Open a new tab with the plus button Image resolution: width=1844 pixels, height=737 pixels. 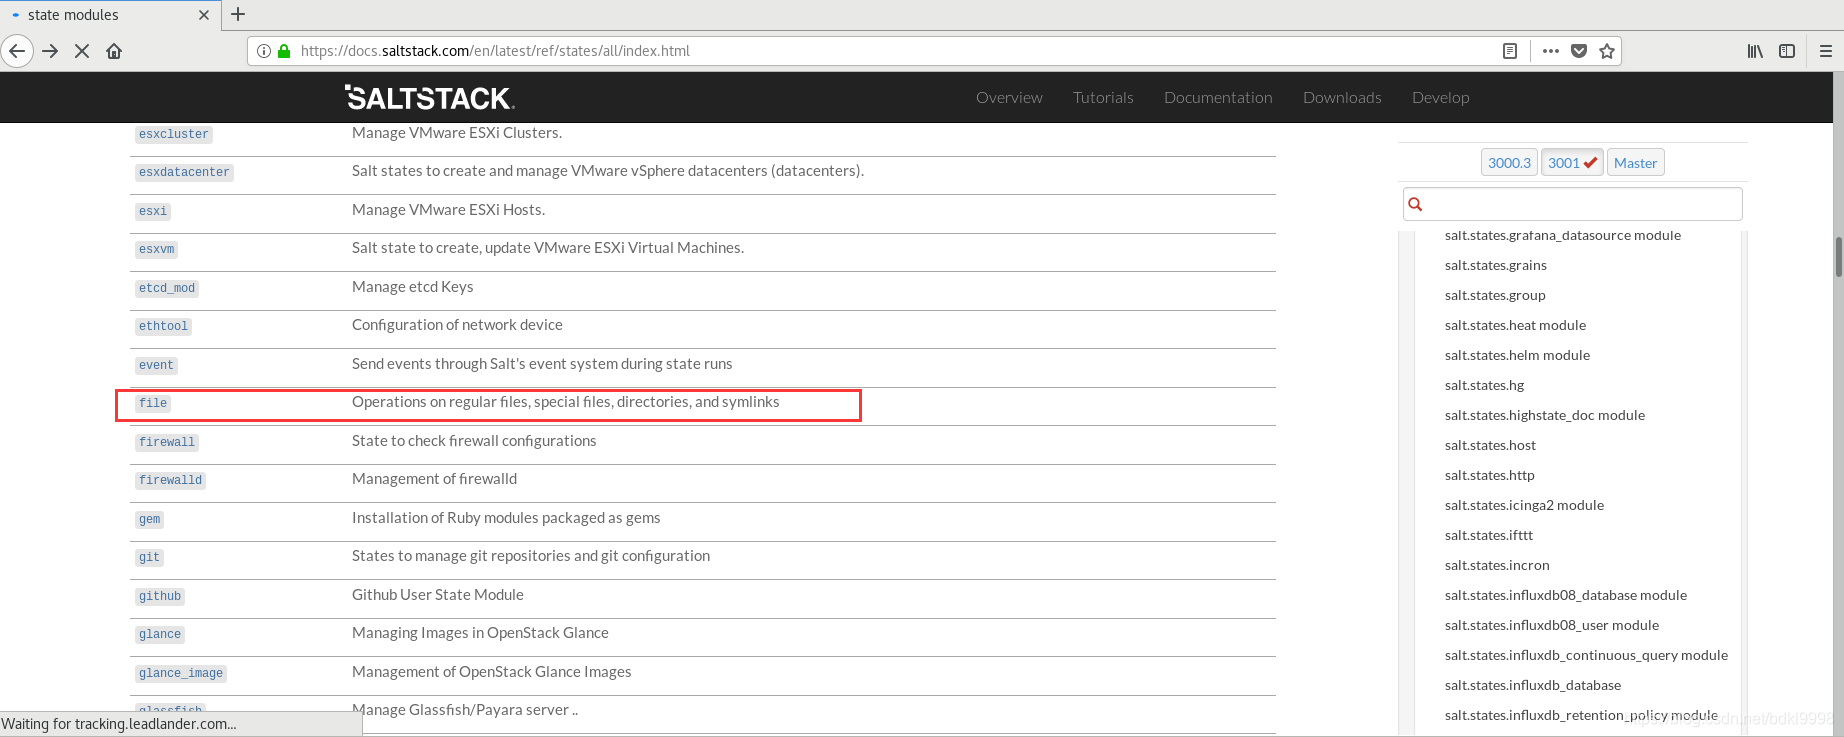tap(238, 14)
